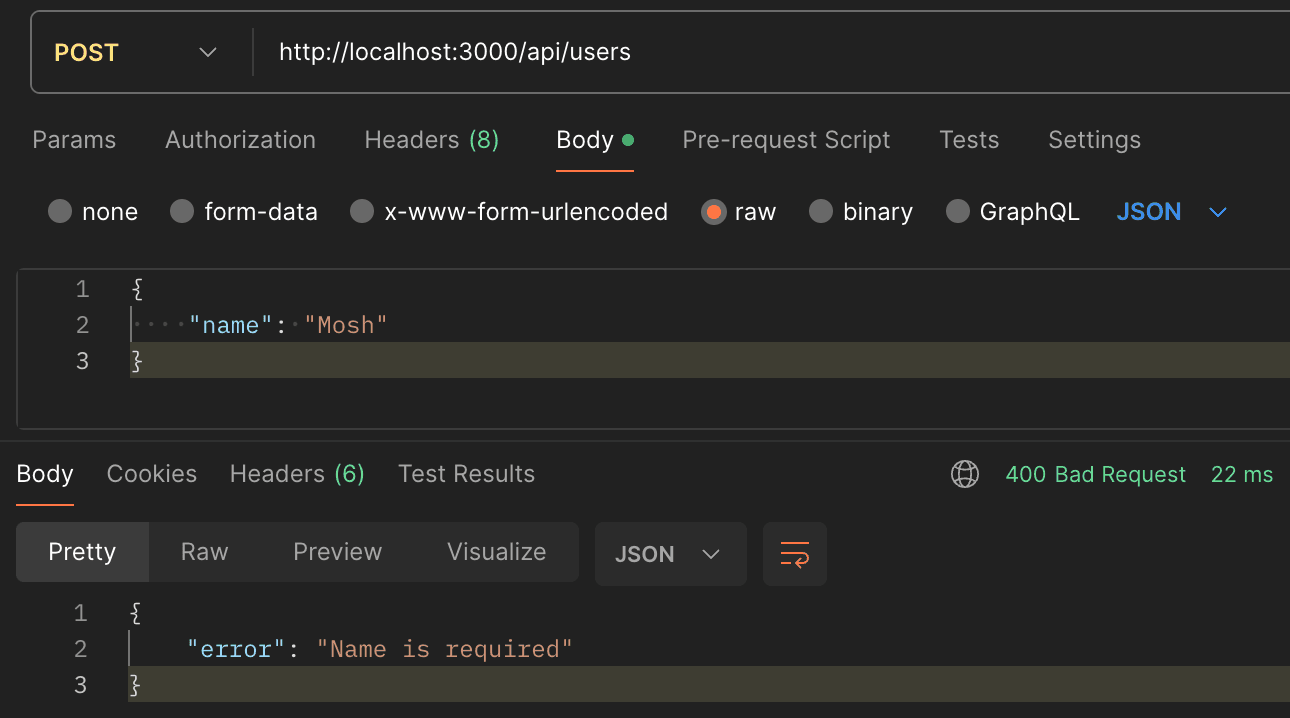Screen dimensions: 1290x718
Task: Select the binary body type
Action: (x=860, y=211)
